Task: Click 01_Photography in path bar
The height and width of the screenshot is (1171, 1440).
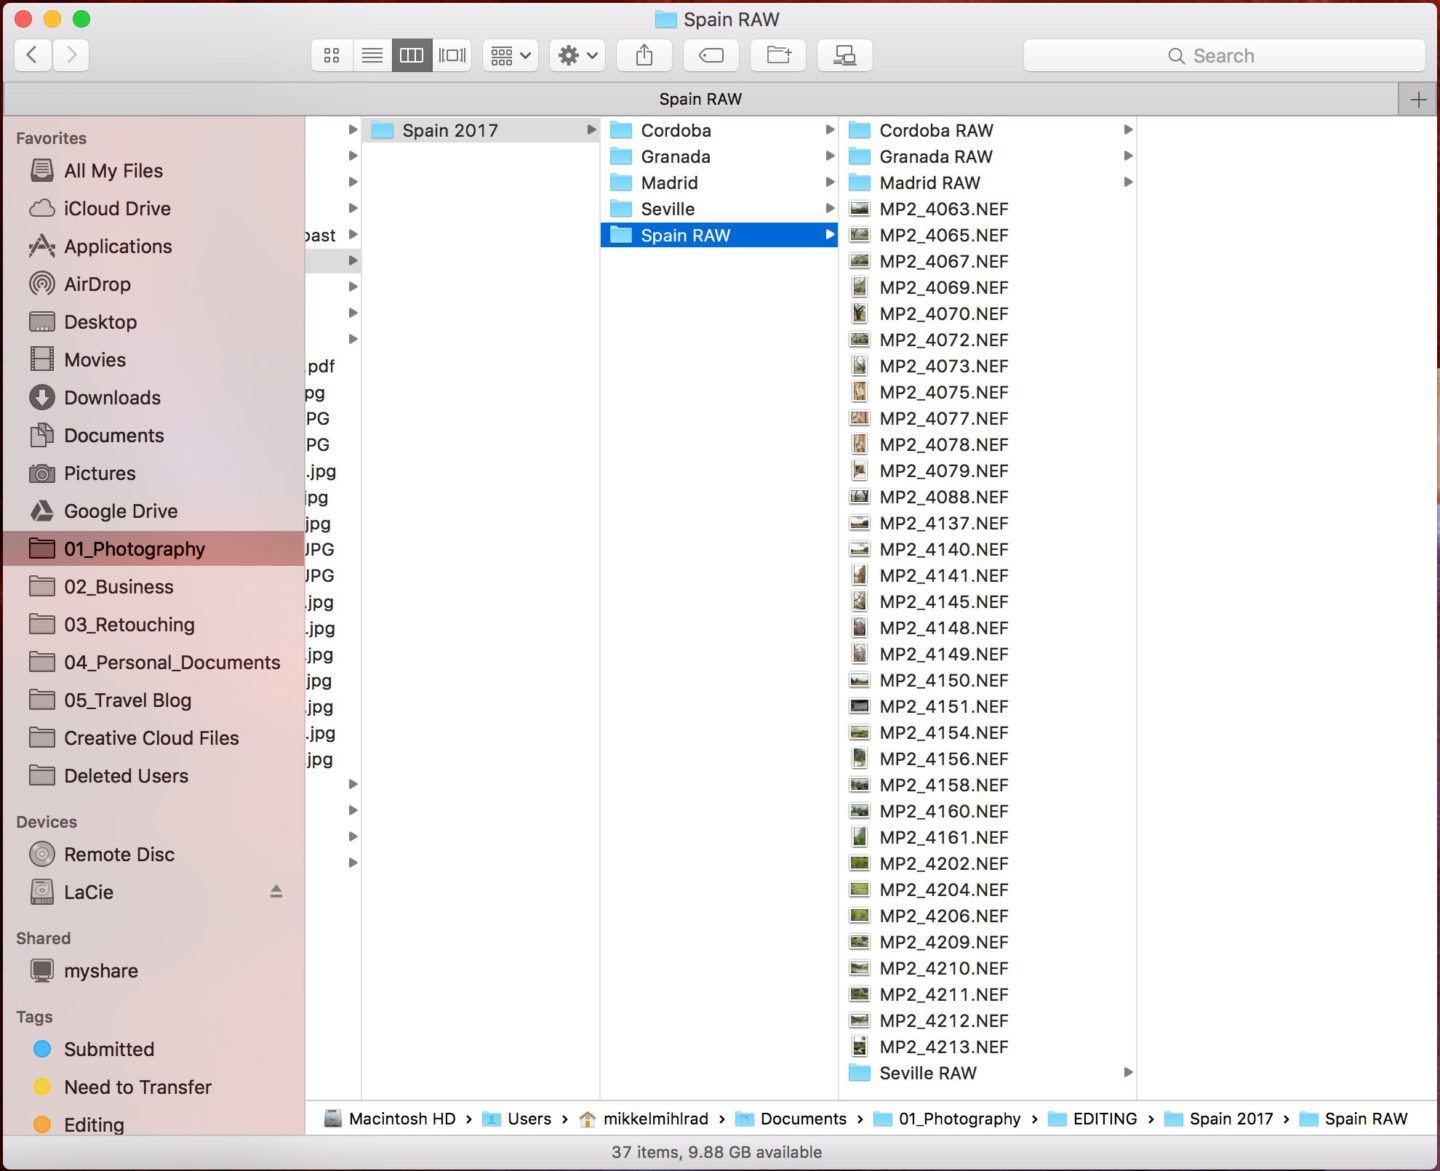Action: 947,1119
